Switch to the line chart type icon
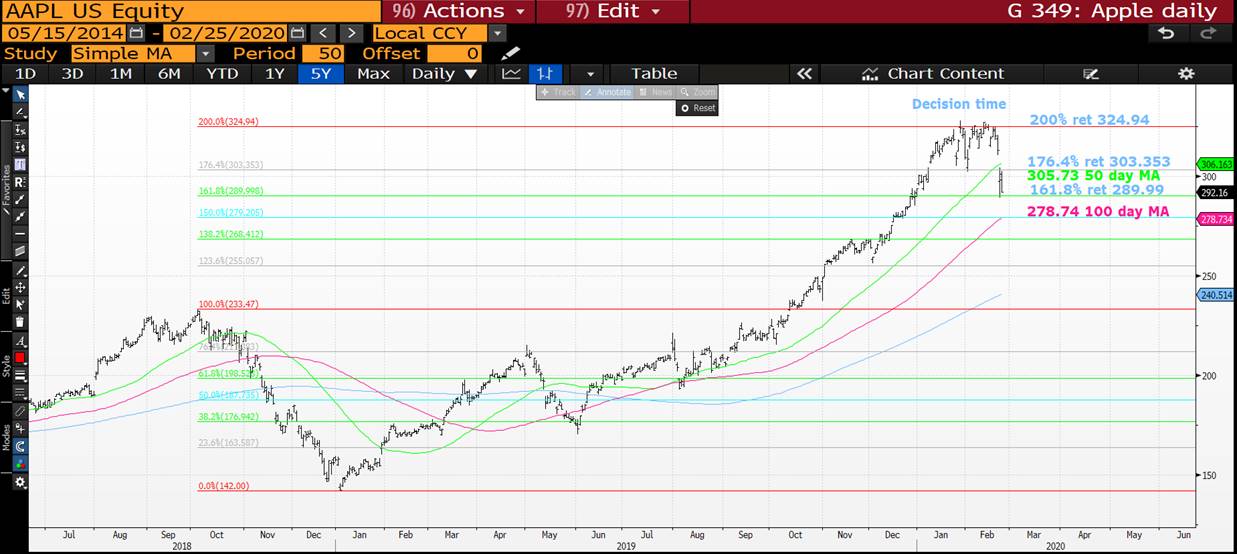Viewport: 1237px width, 554px height. (511, 73)
